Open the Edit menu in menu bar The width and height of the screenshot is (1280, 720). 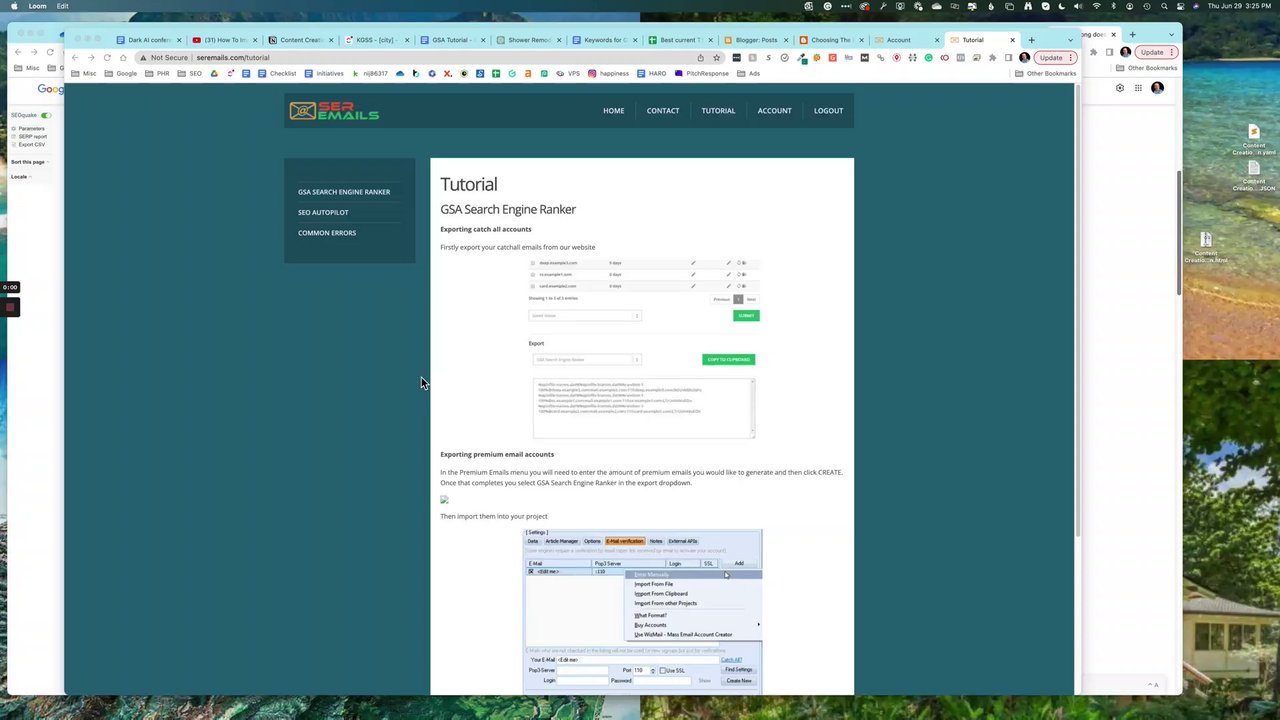tap(62, 6)
